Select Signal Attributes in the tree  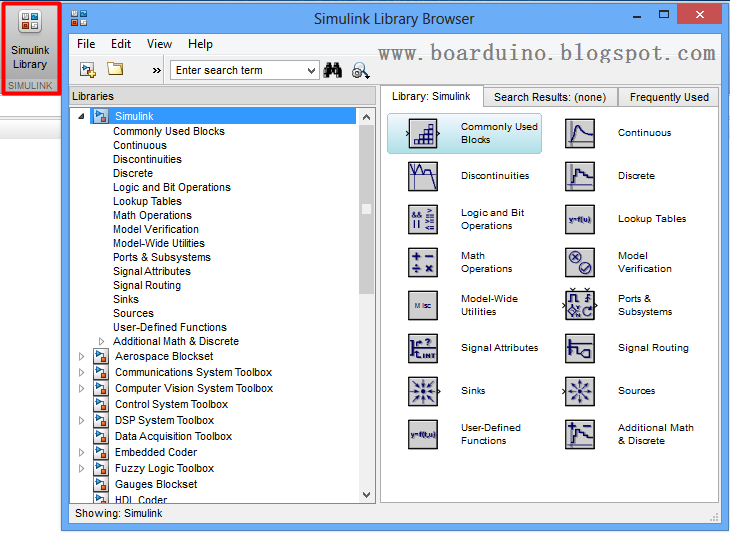152,271
